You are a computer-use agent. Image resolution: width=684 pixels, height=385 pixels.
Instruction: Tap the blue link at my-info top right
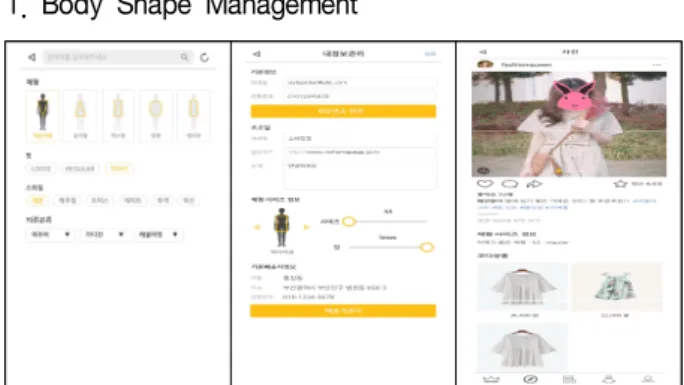pos(430,54)
